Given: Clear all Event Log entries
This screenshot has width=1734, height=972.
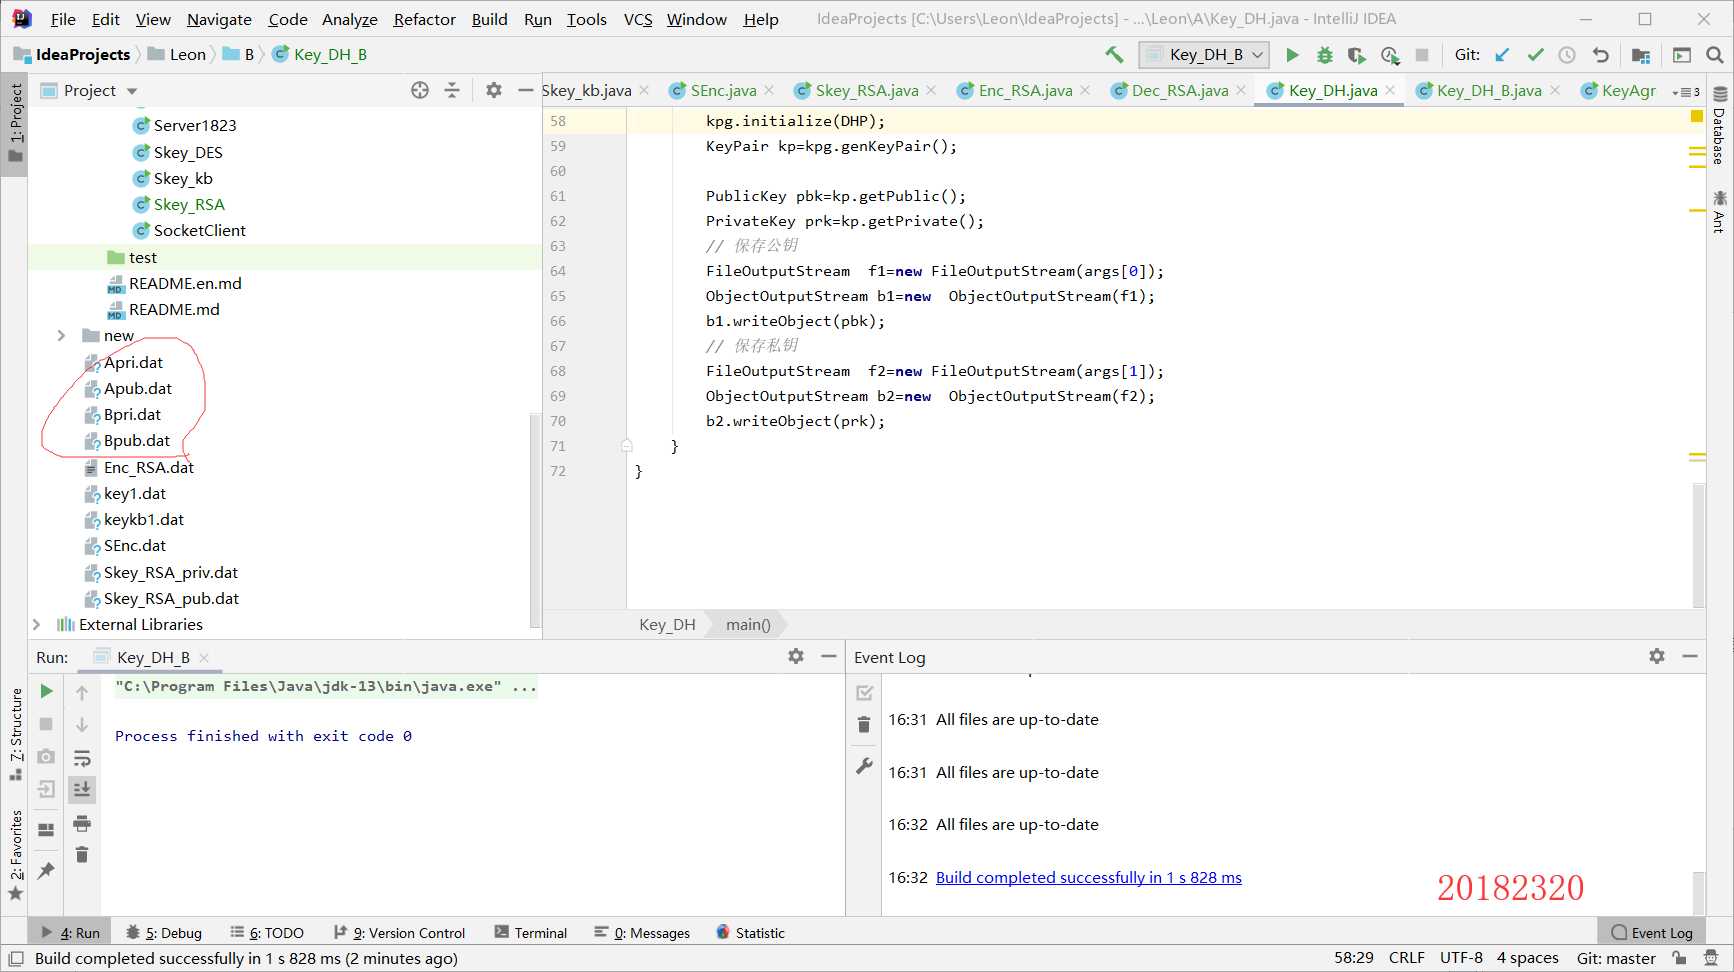Looking at the screenshot, I should (x=864, y=725).
